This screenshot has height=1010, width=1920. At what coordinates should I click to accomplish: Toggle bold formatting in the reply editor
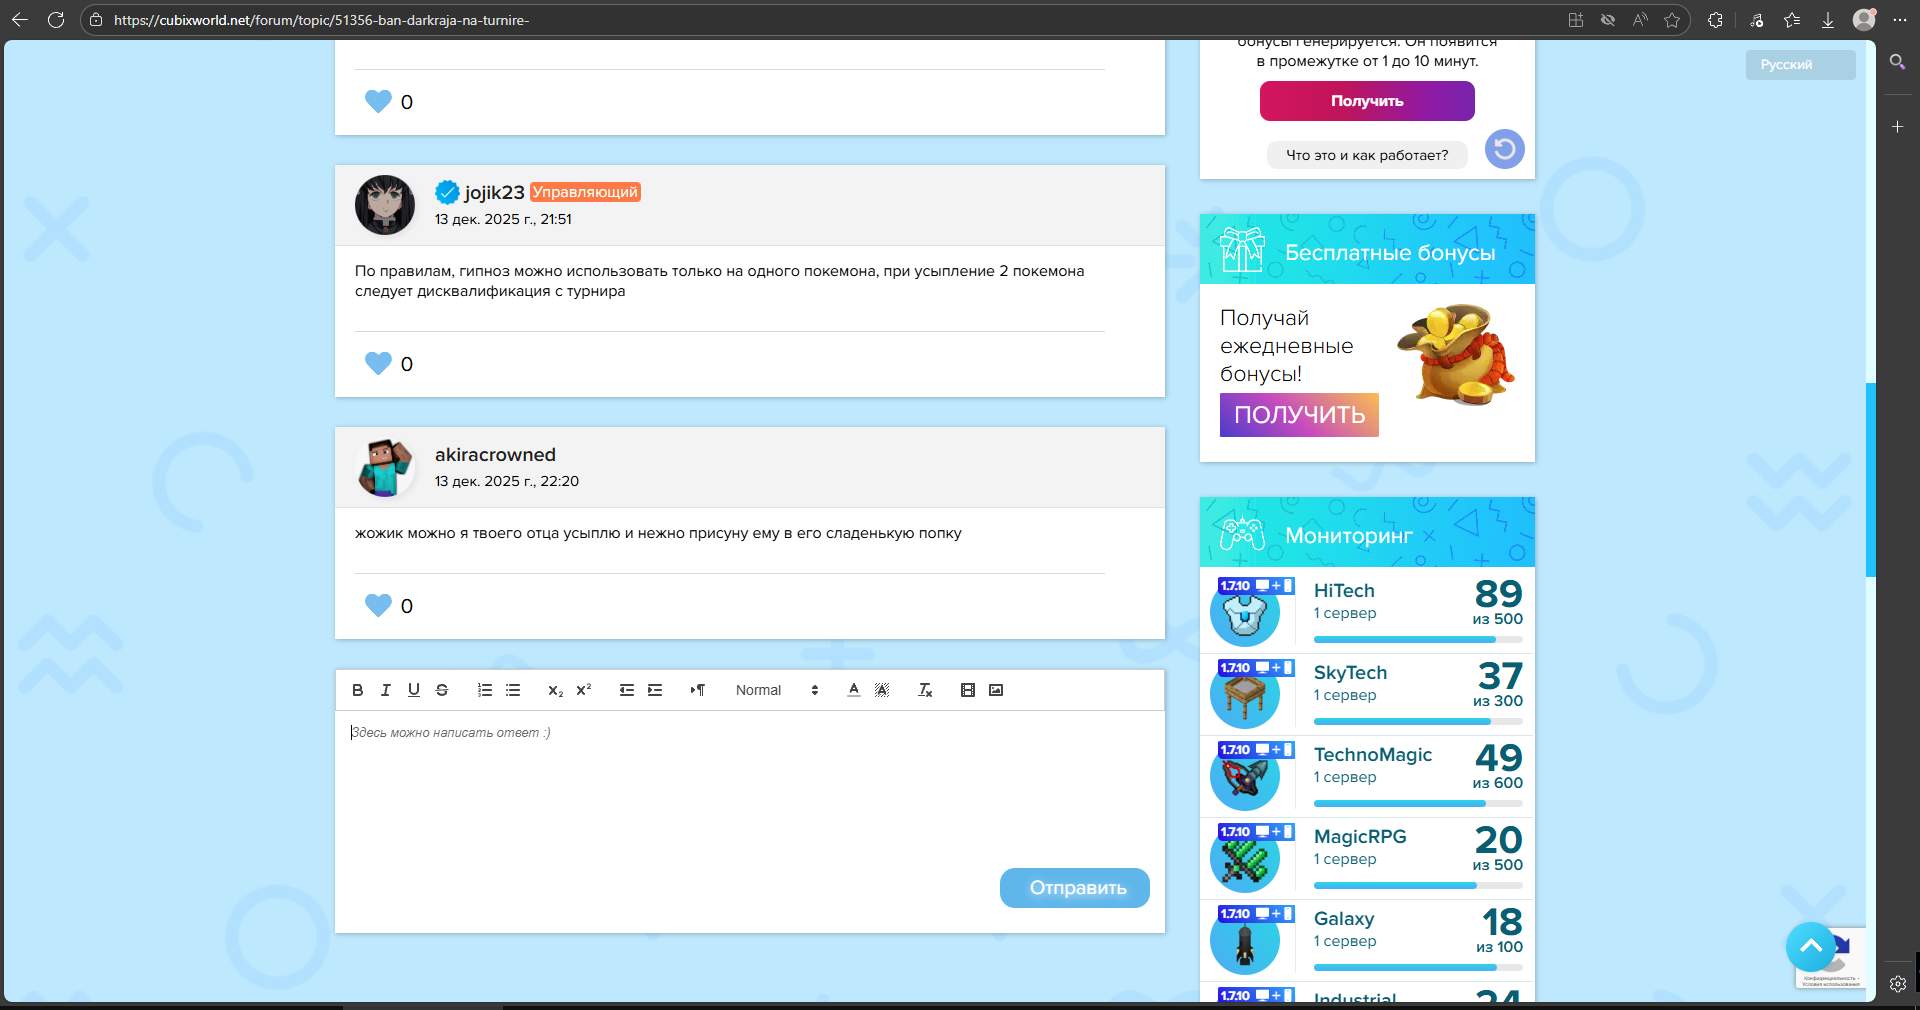pyautogui.click(x=358, y=690)
